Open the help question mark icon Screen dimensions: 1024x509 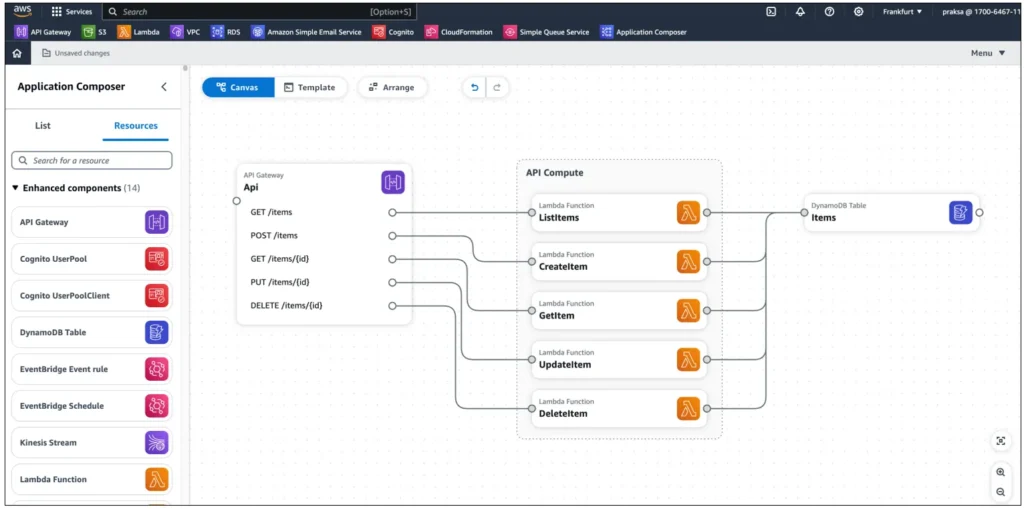pyautogui.click(x=829, y=12)
